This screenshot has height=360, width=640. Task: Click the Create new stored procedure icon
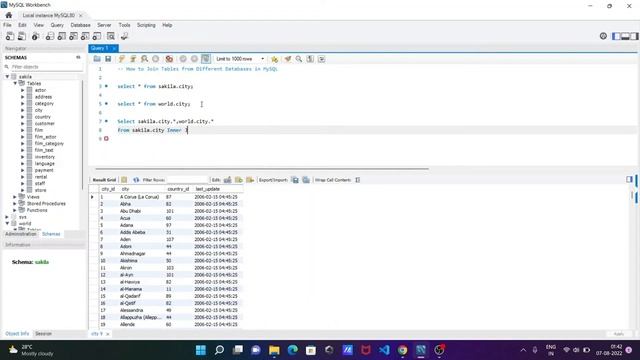[85, 36]
